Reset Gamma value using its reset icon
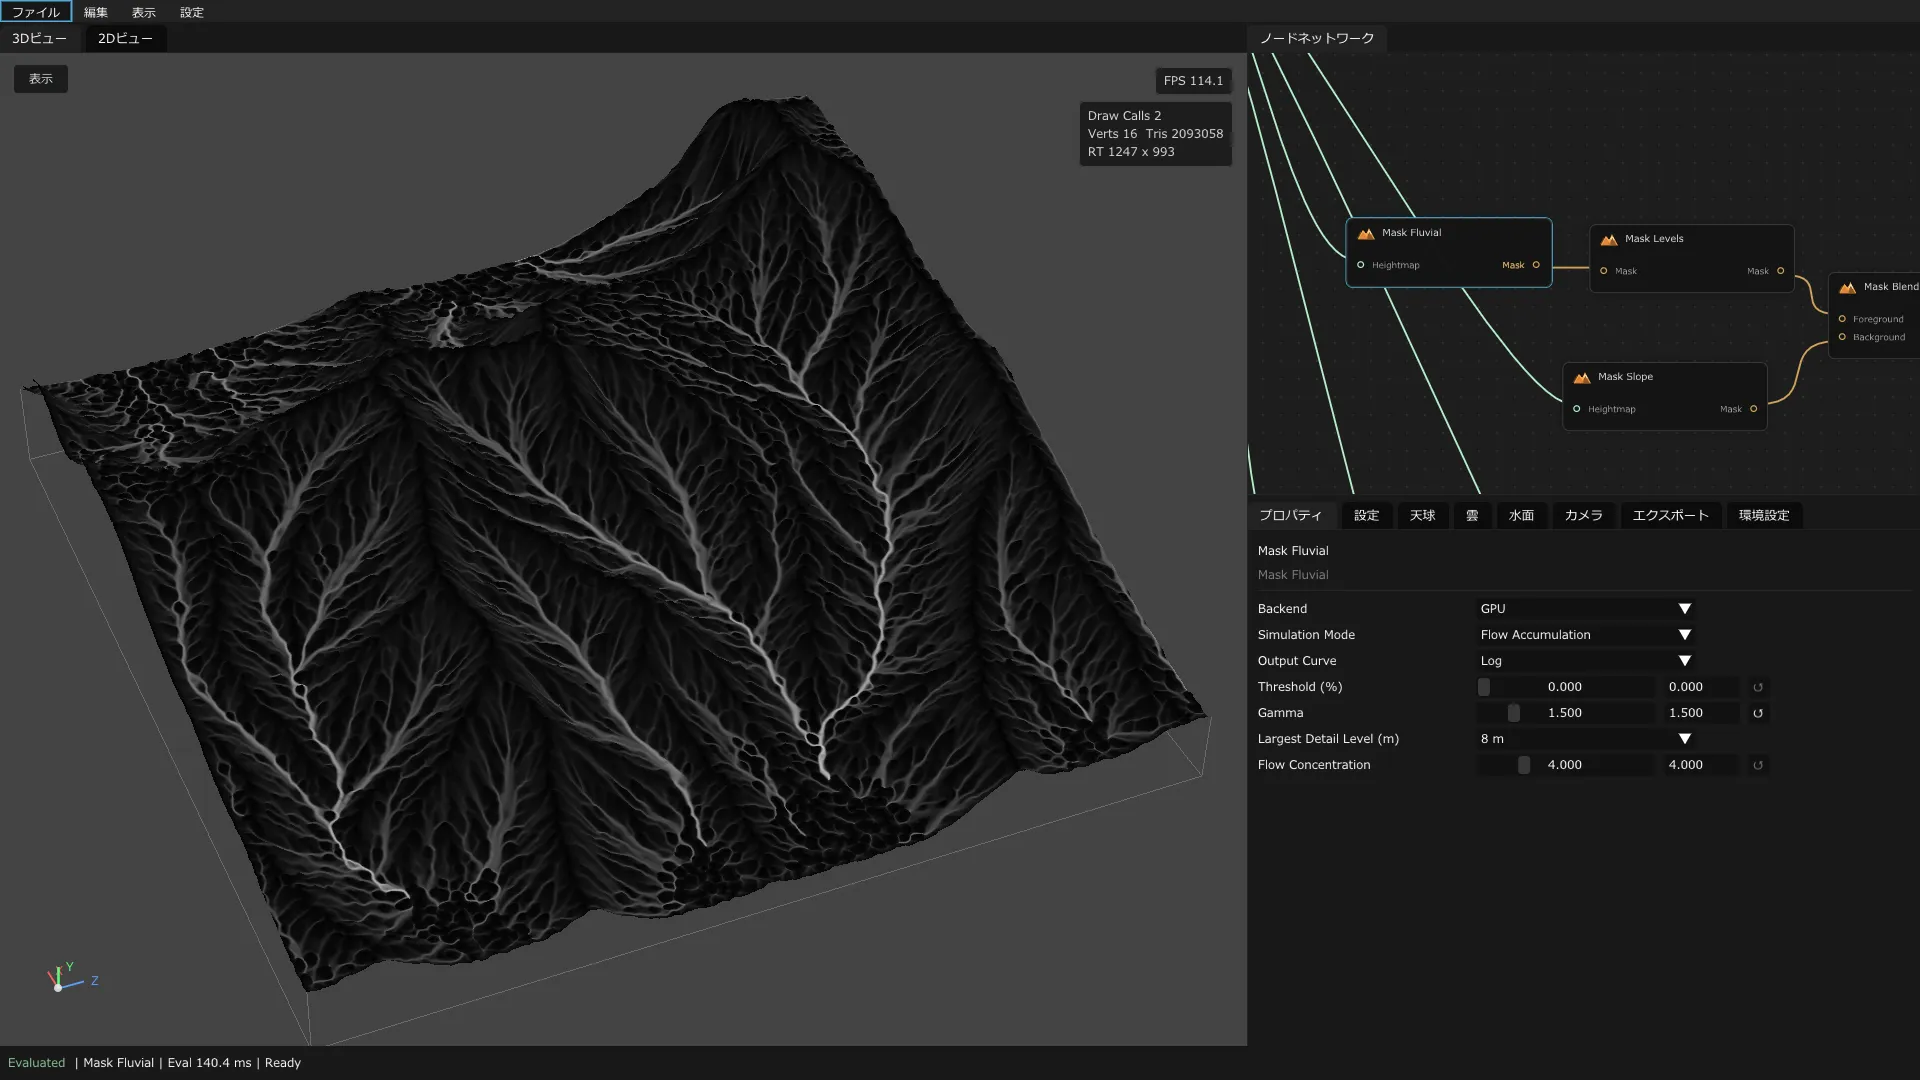The image size is (1920, 1080). 1758,713
